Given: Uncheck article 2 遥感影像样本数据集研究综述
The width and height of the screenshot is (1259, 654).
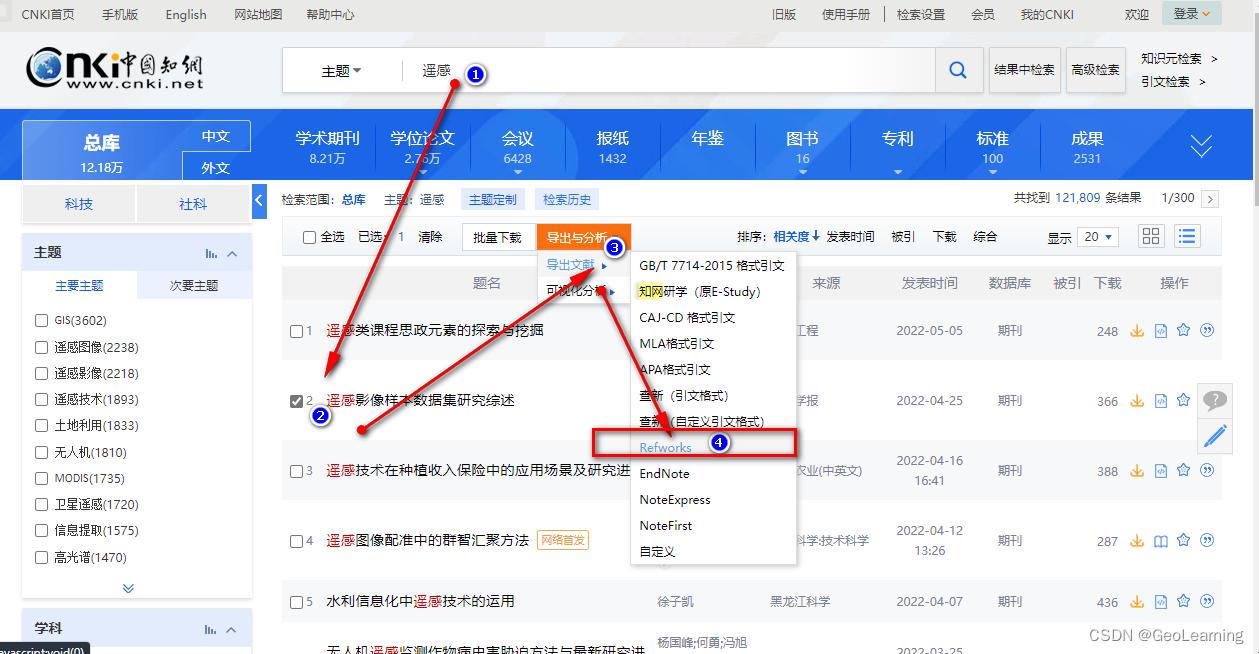Looking at the screenshot, I should pyautogui.click(x=296, y=400).
